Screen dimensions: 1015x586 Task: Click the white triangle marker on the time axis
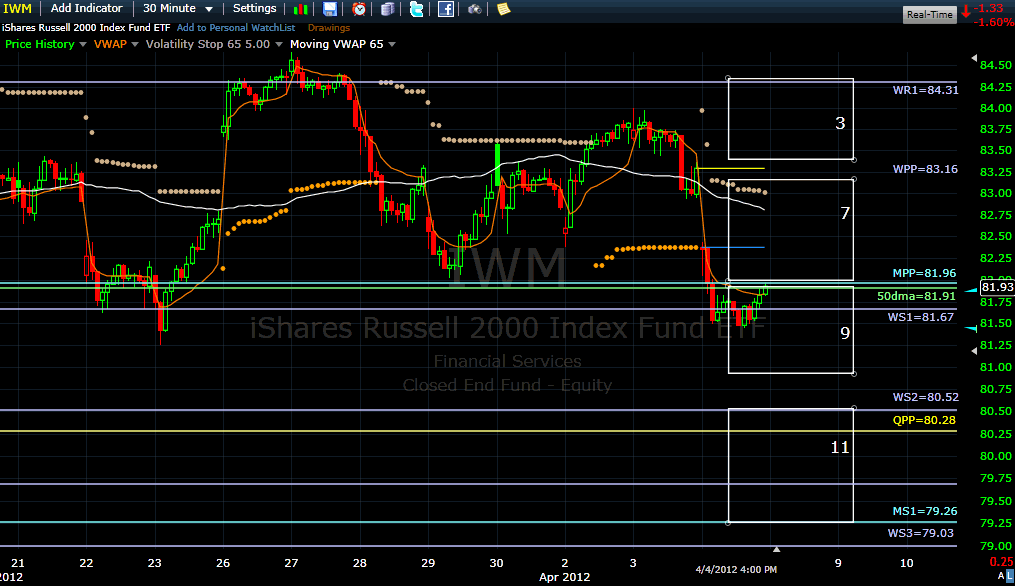(776, 549)
